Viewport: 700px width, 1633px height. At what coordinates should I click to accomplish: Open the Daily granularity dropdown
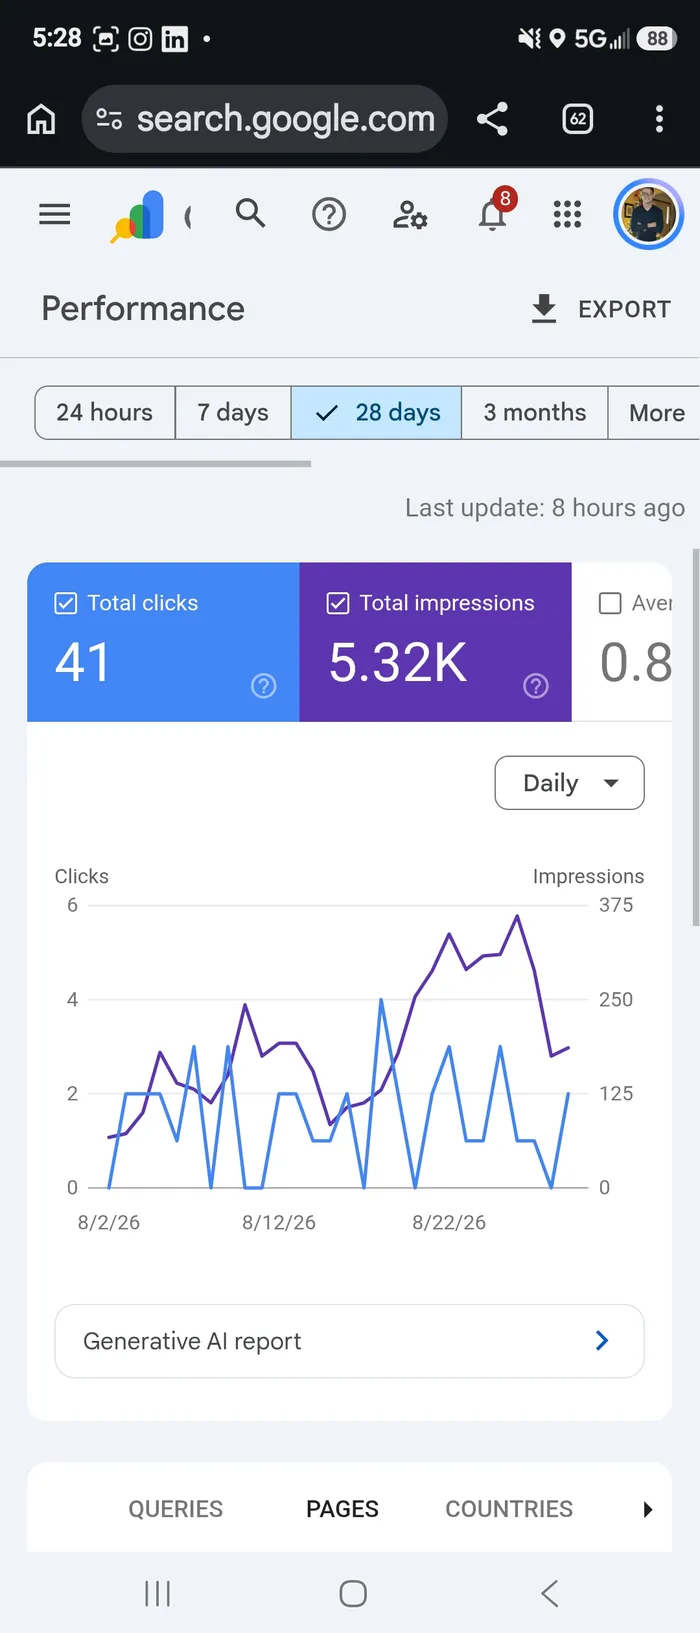pyautogui.click(x=570, y=783)
